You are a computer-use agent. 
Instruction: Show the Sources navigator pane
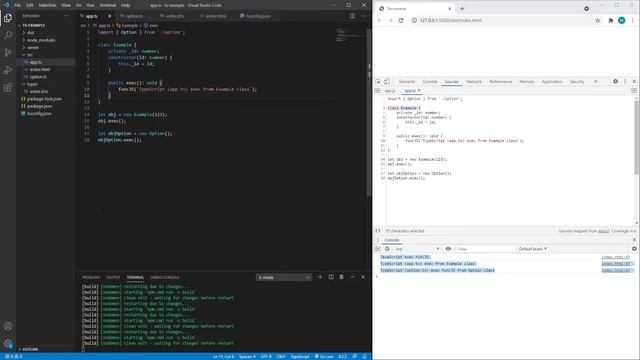(378, 91)
